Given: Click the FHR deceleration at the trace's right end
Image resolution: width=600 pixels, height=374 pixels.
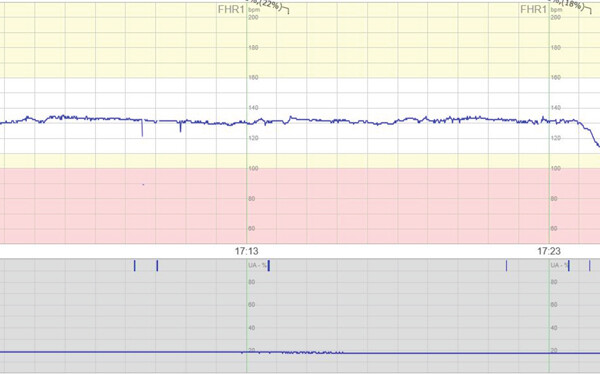Looking at the screenshot, I should coord(590,134).
